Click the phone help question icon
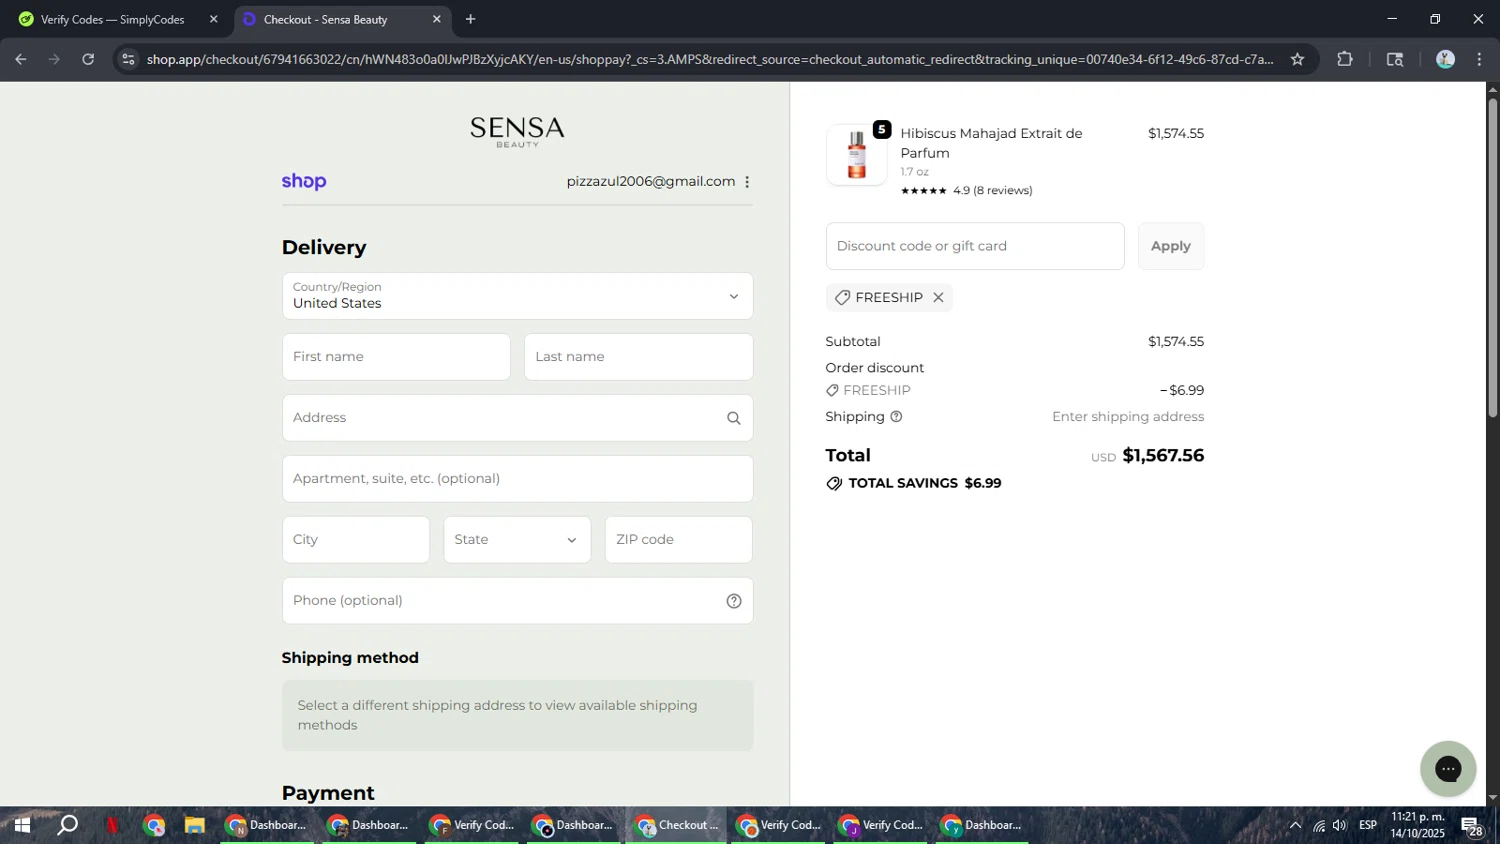The height and width of the screenshot is (844, 1500). click(x=734, y=601)
